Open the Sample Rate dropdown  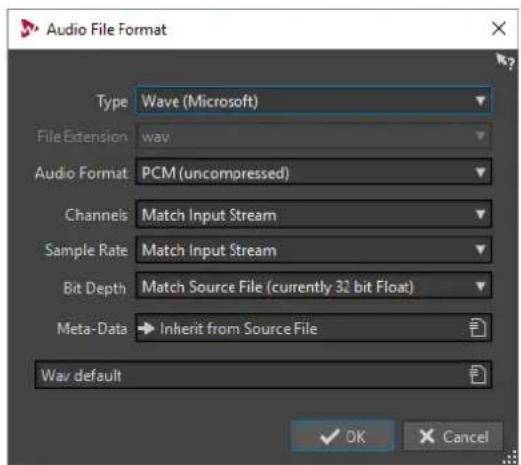313,250
